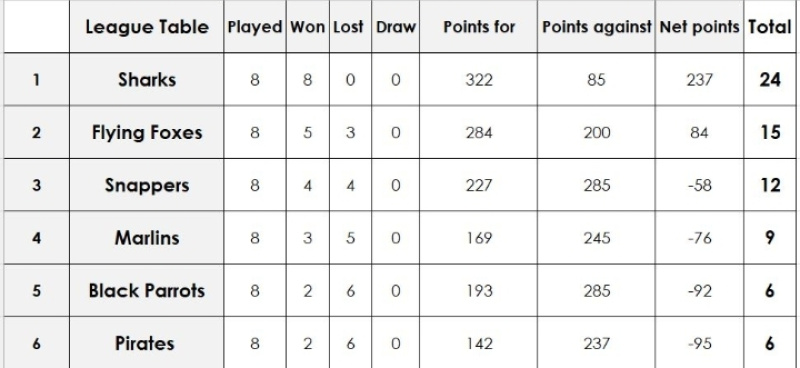Click the Sharks team name cell
800x368 pixels.
[146, 80]
